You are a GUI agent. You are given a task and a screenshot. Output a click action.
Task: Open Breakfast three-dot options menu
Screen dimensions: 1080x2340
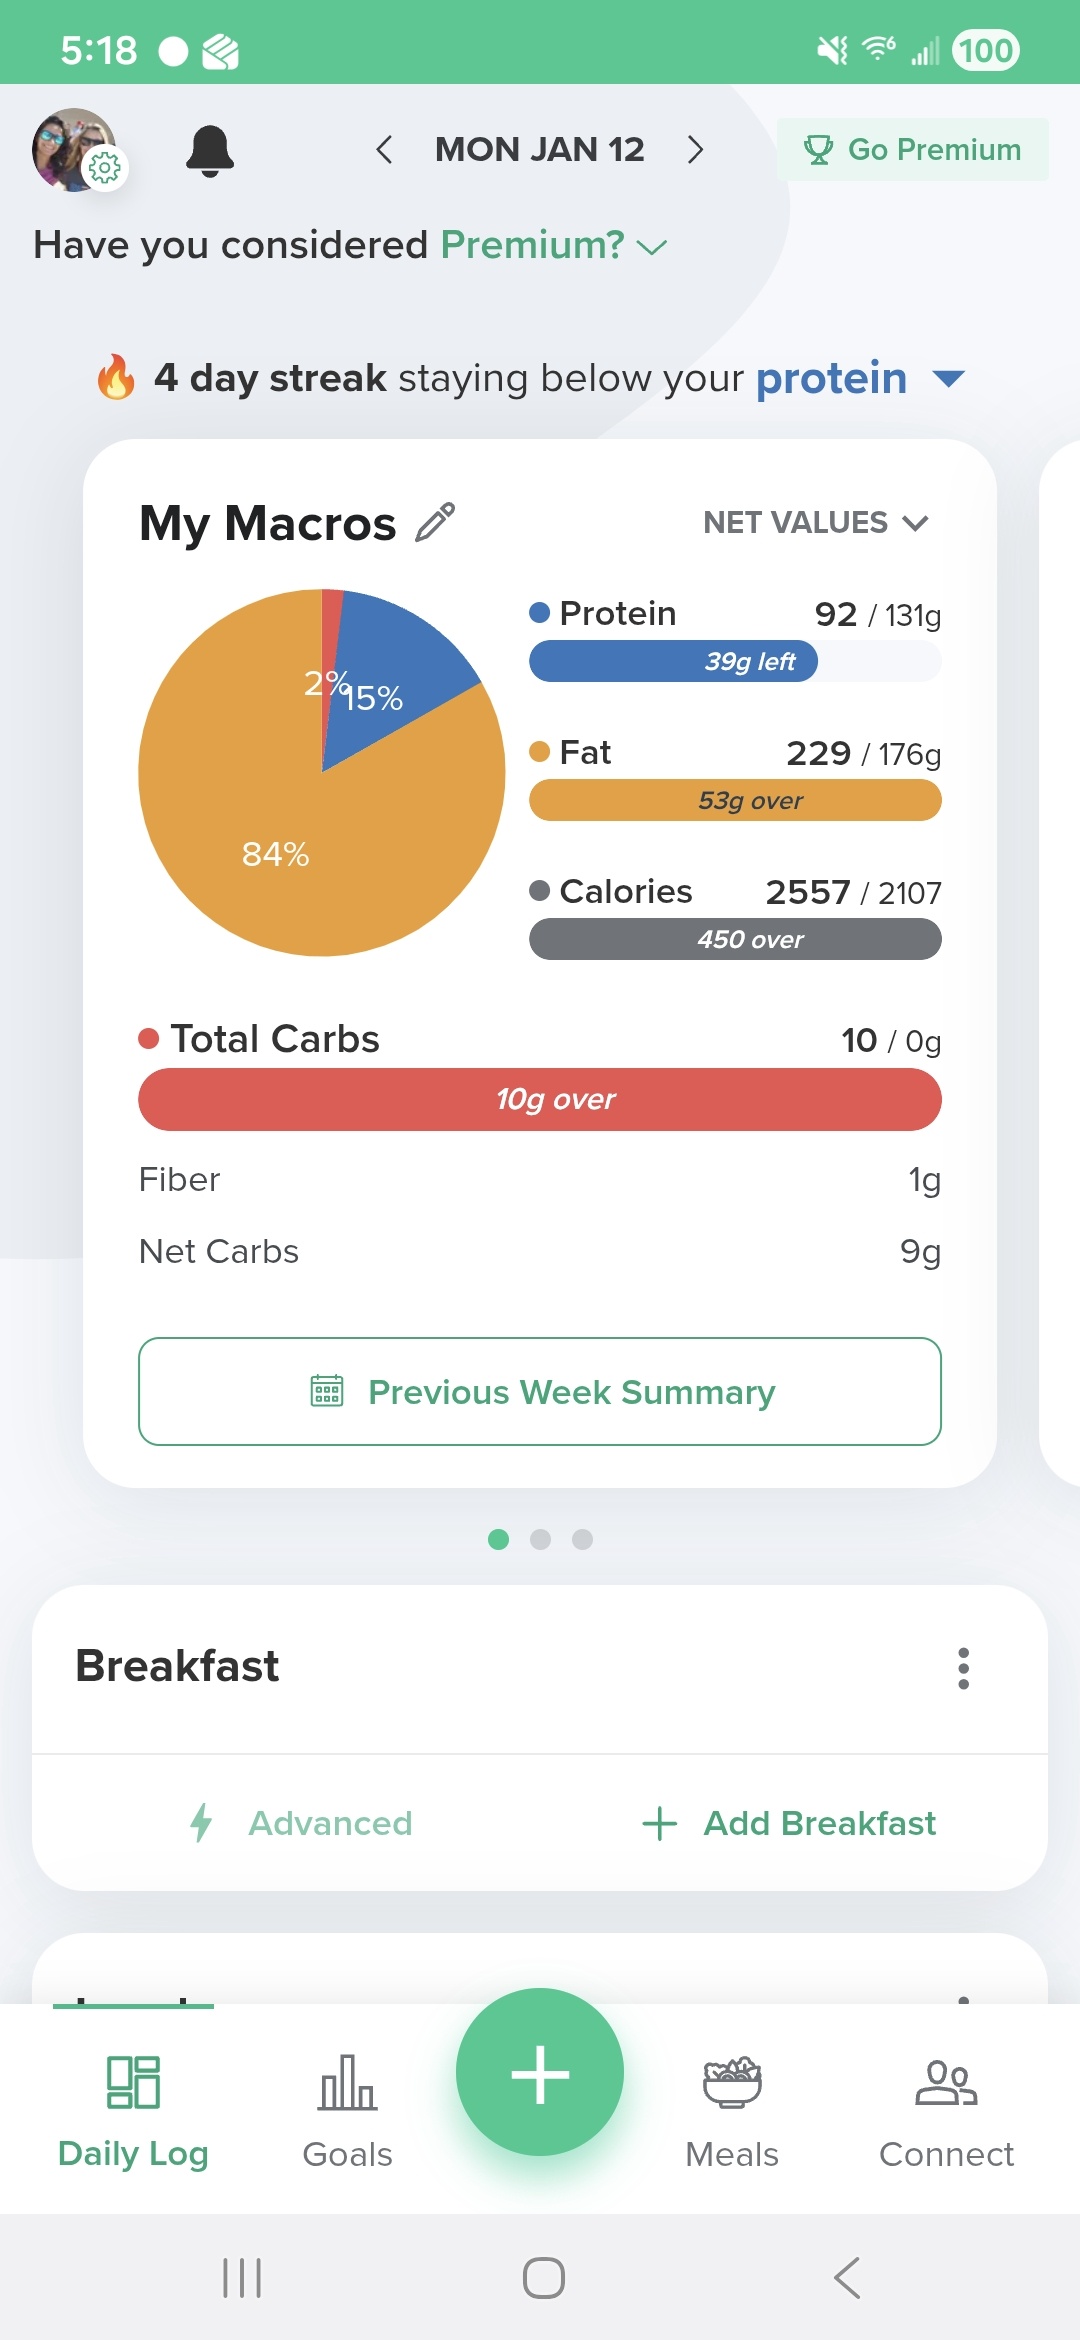[x=963, y=1668]
